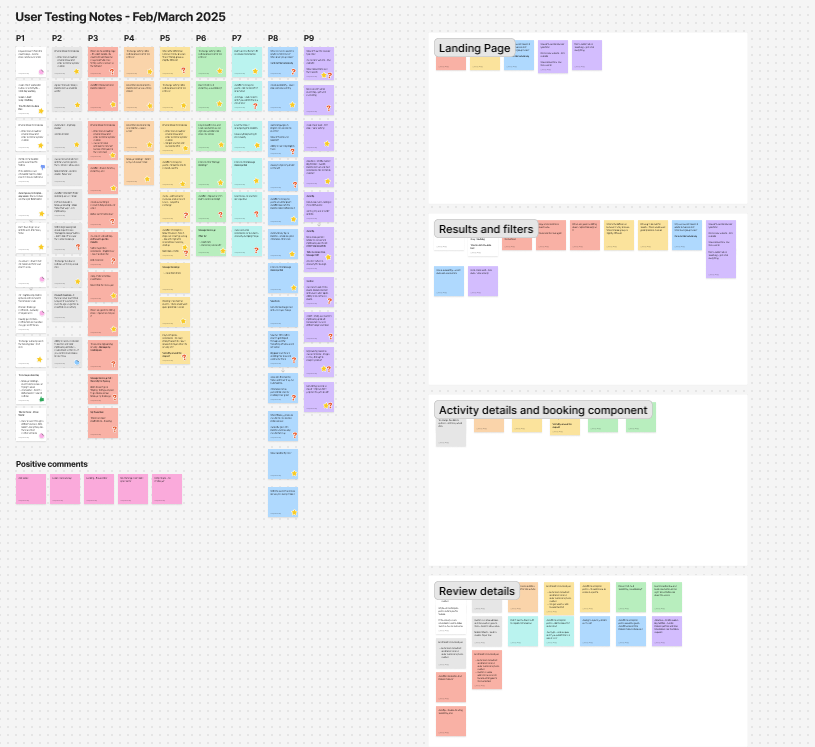This screenshot has width=815, height=747.
Task: Select the P3 column header
Action: pyautogui.click(x=93, y=38)
